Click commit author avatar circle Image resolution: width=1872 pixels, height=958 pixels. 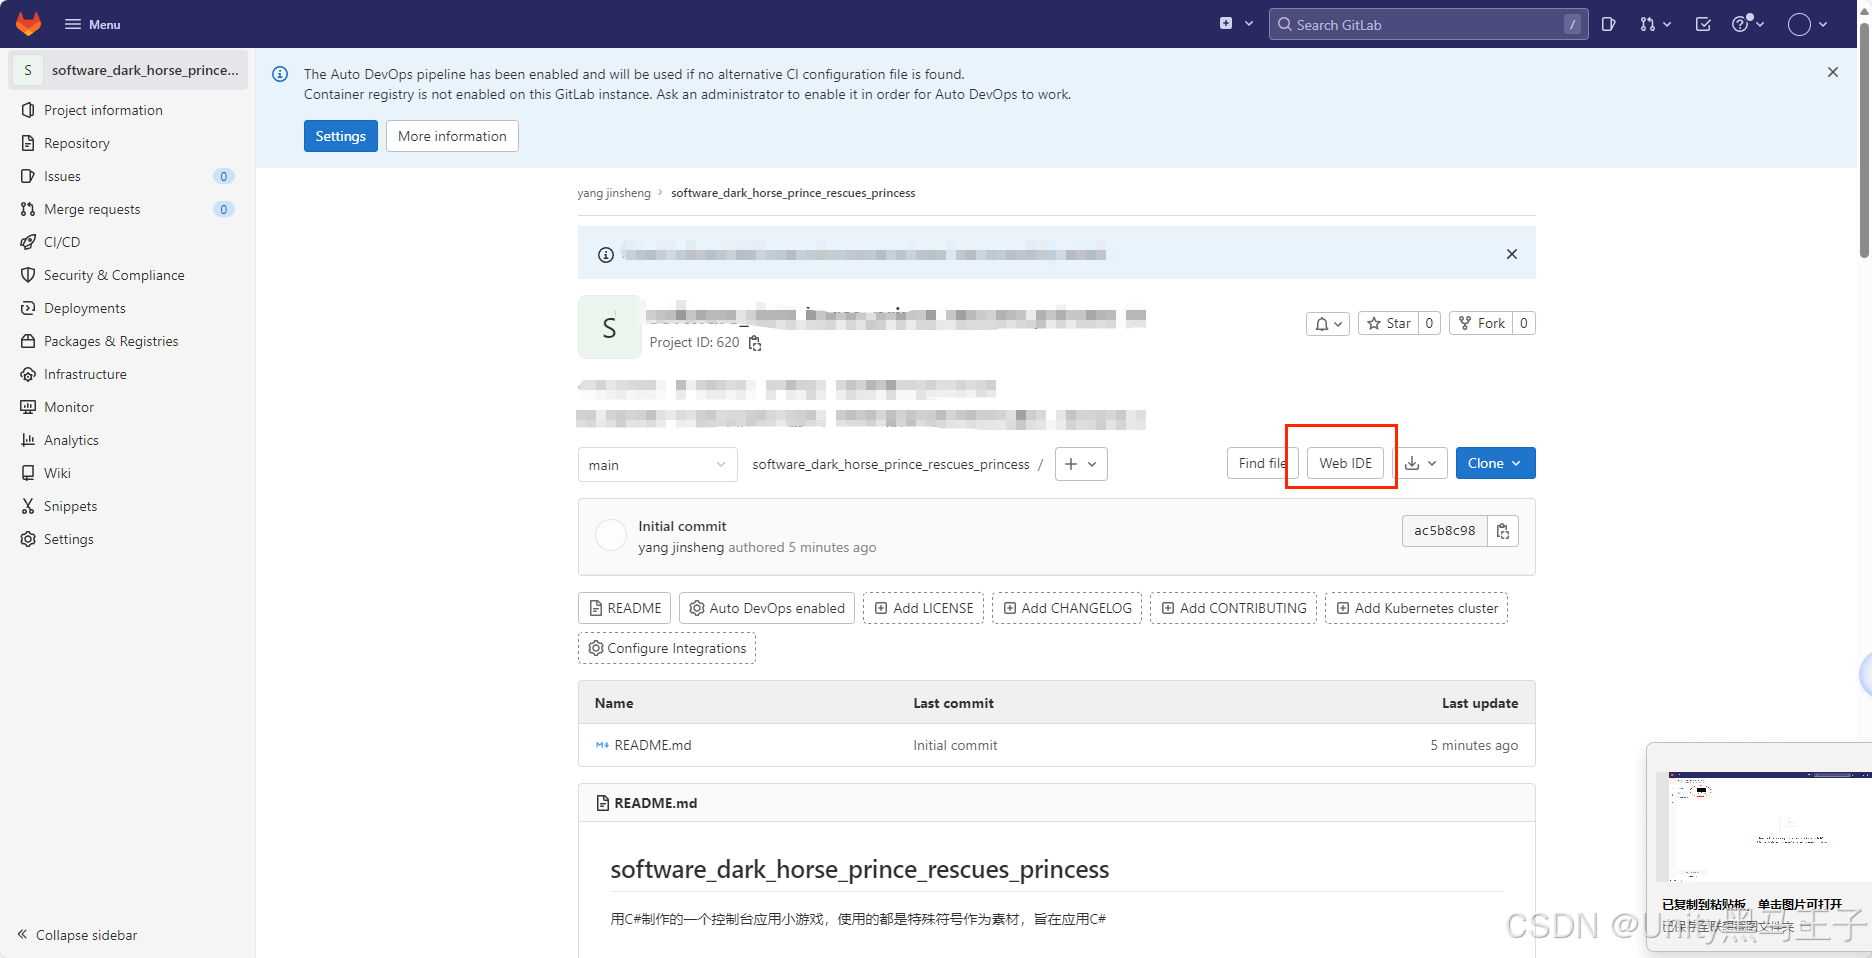click(x=610, y=536)
